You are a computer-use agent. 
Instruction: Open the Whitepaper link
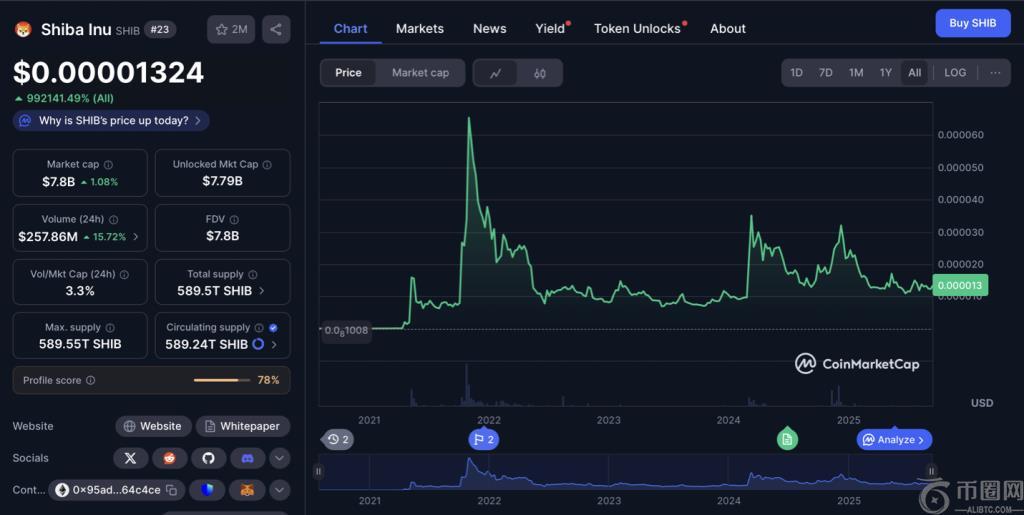pyautogui.click(x=242, y=426)
